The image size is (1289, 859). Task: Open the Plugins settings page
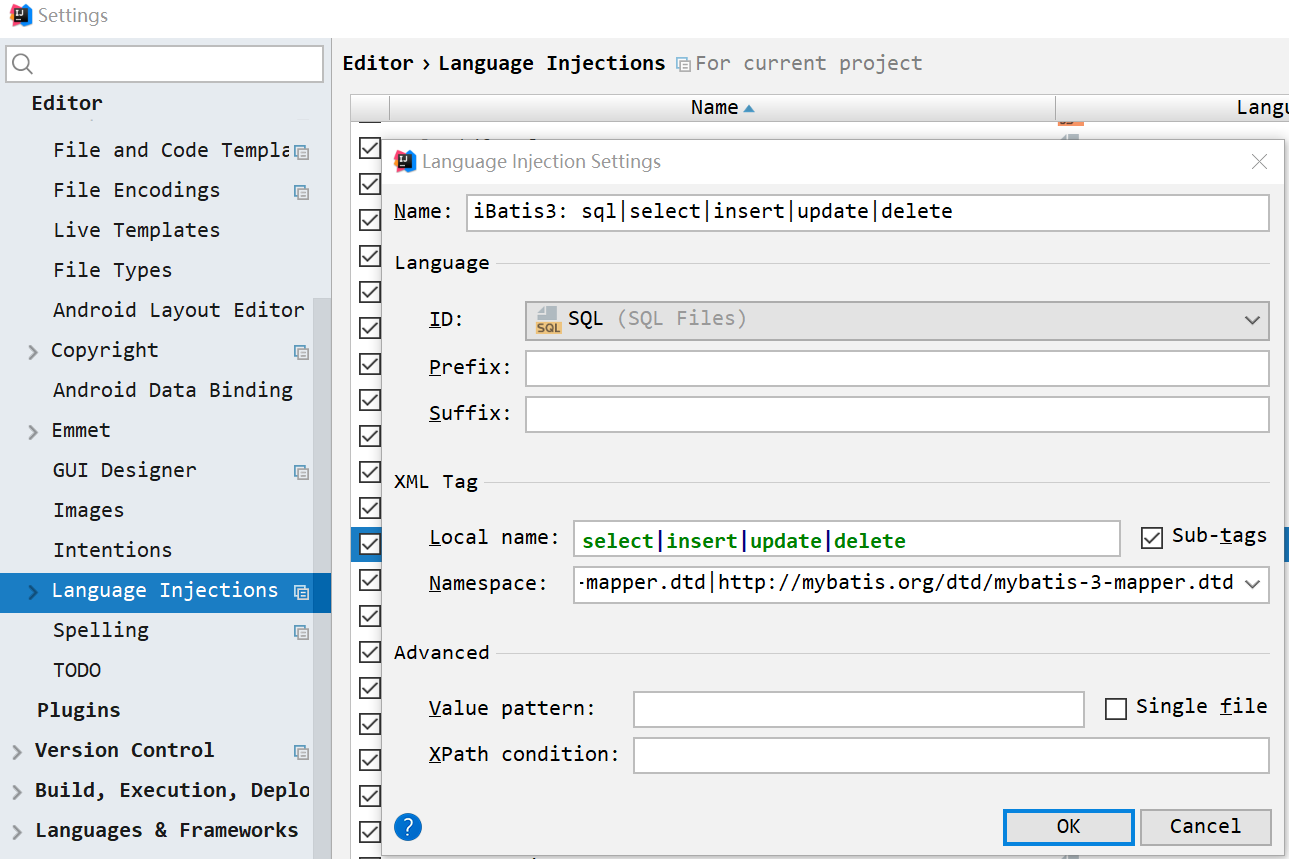(78, 710)
